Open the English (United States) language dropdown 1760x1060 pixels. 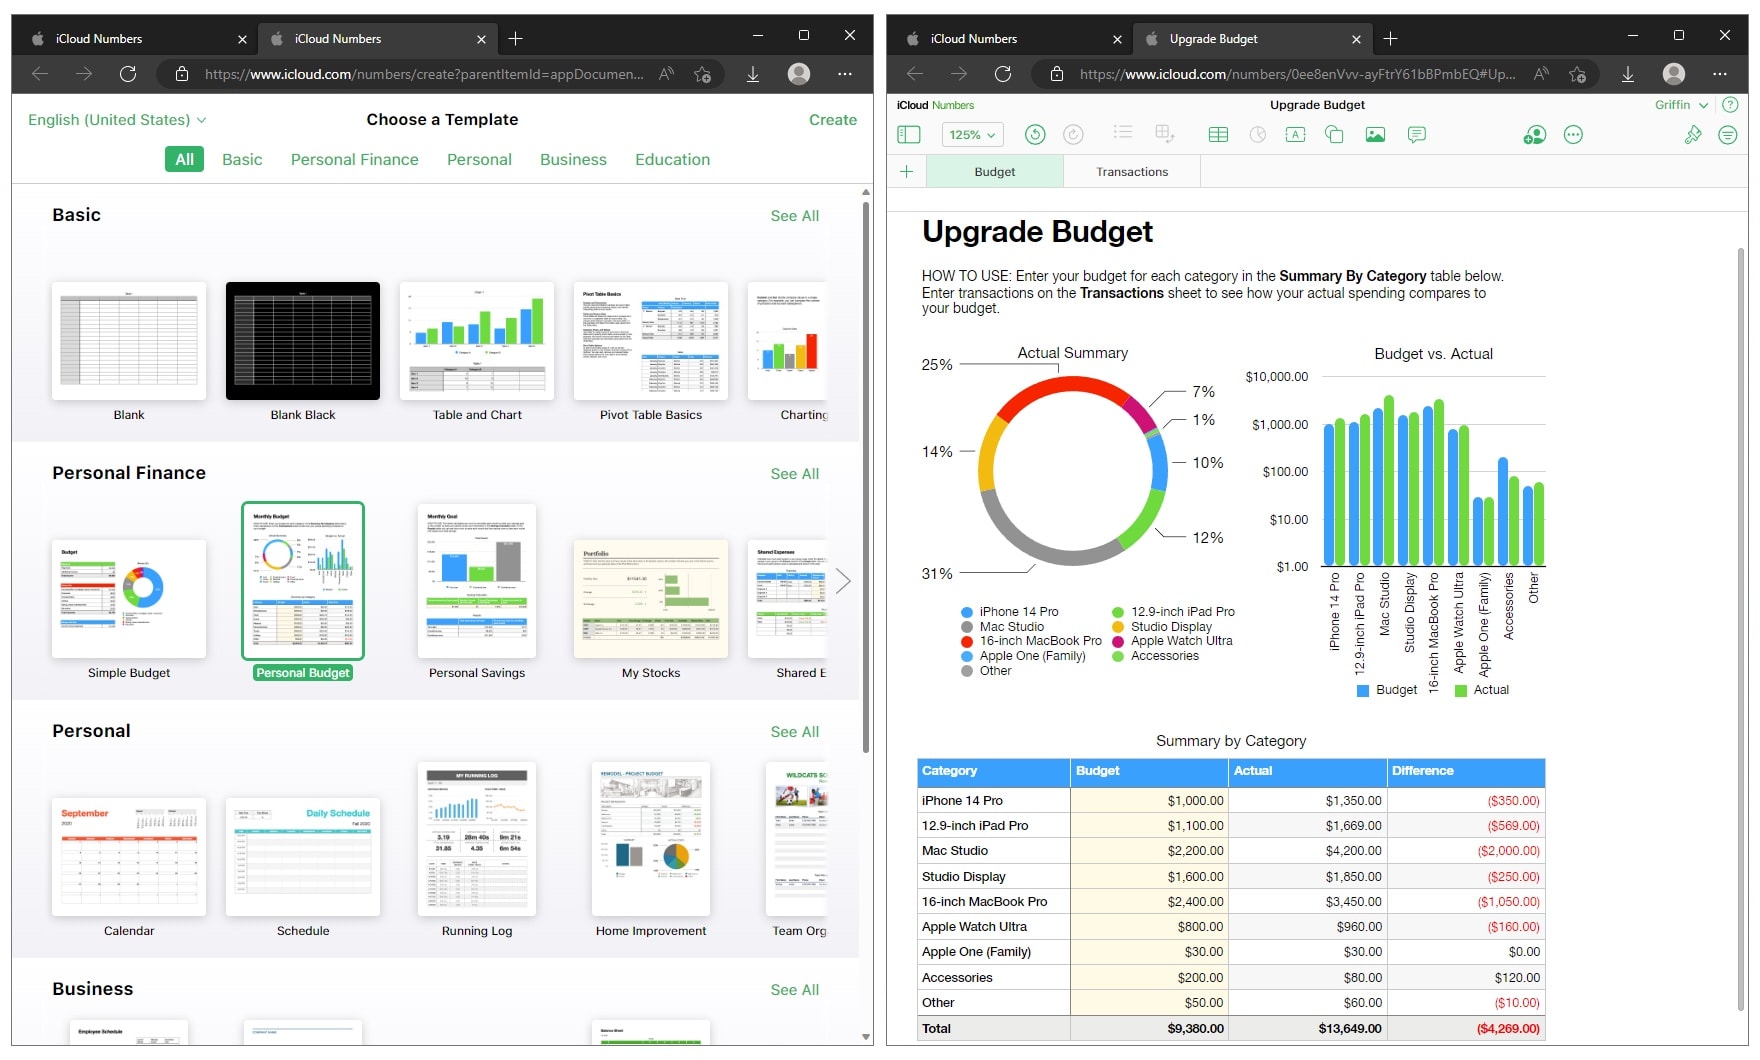coord(117,120)
